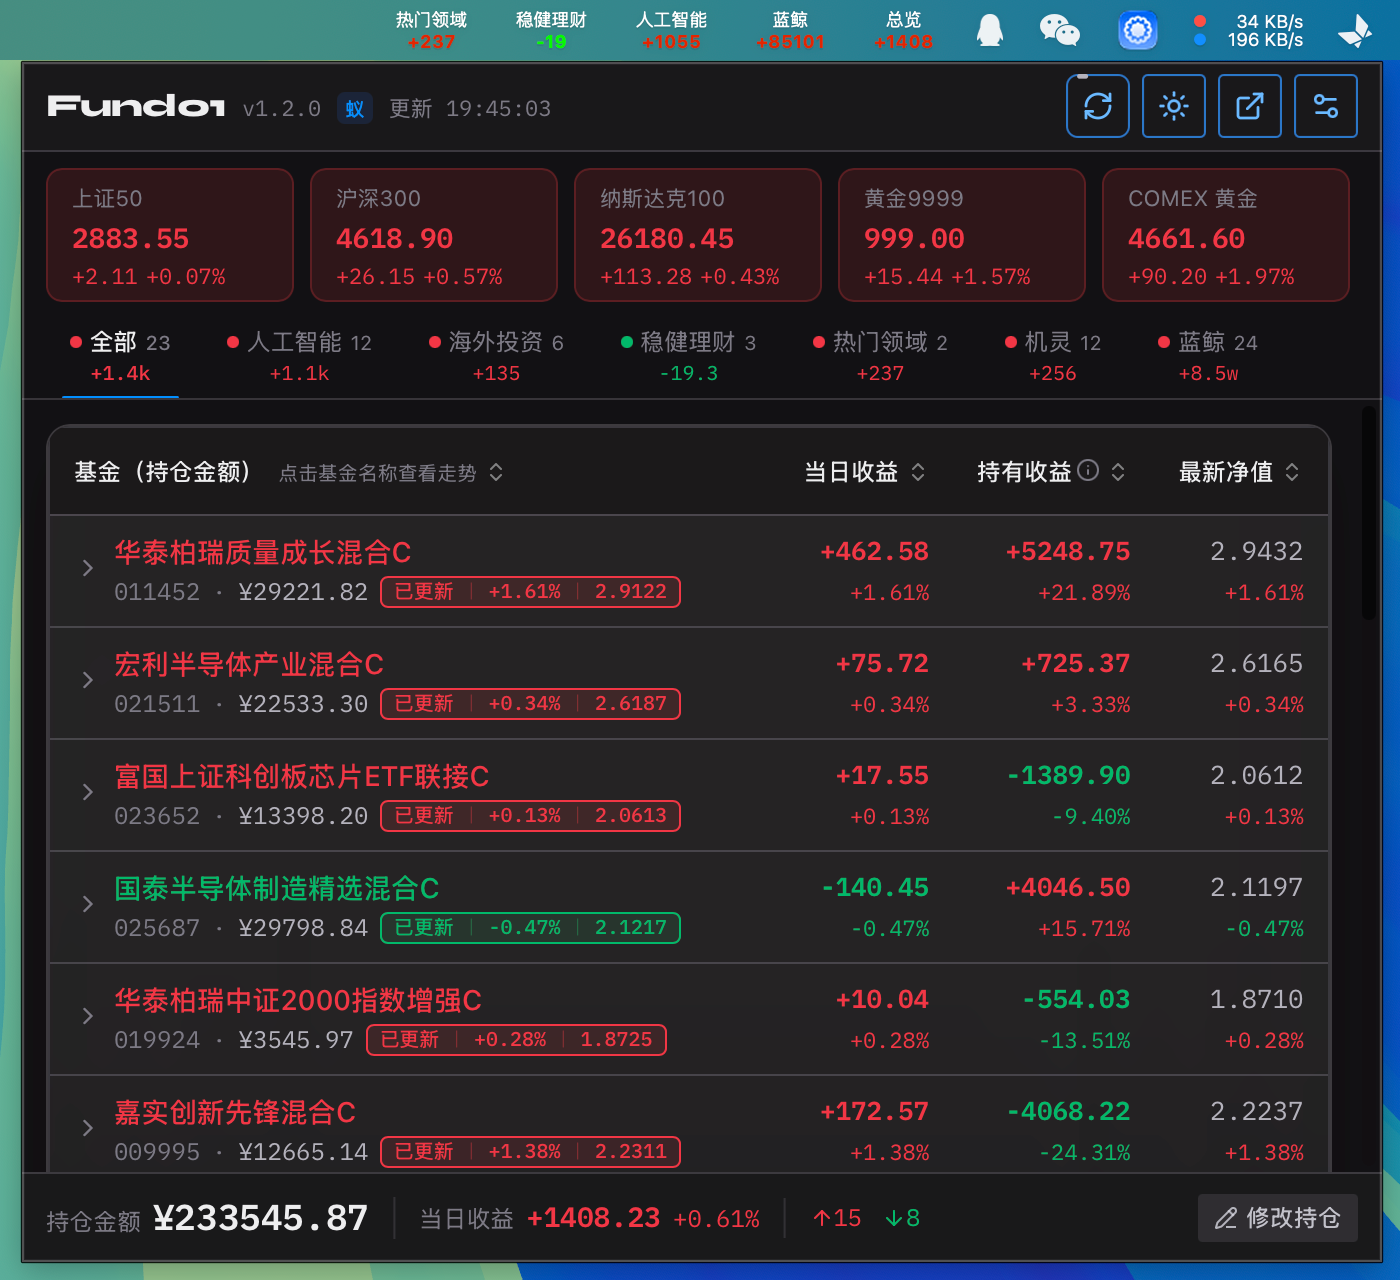The image size is (1400, 1280).
Task: Click the 蓝鲸 menu bar item
Action: click(x=790, y=30)
